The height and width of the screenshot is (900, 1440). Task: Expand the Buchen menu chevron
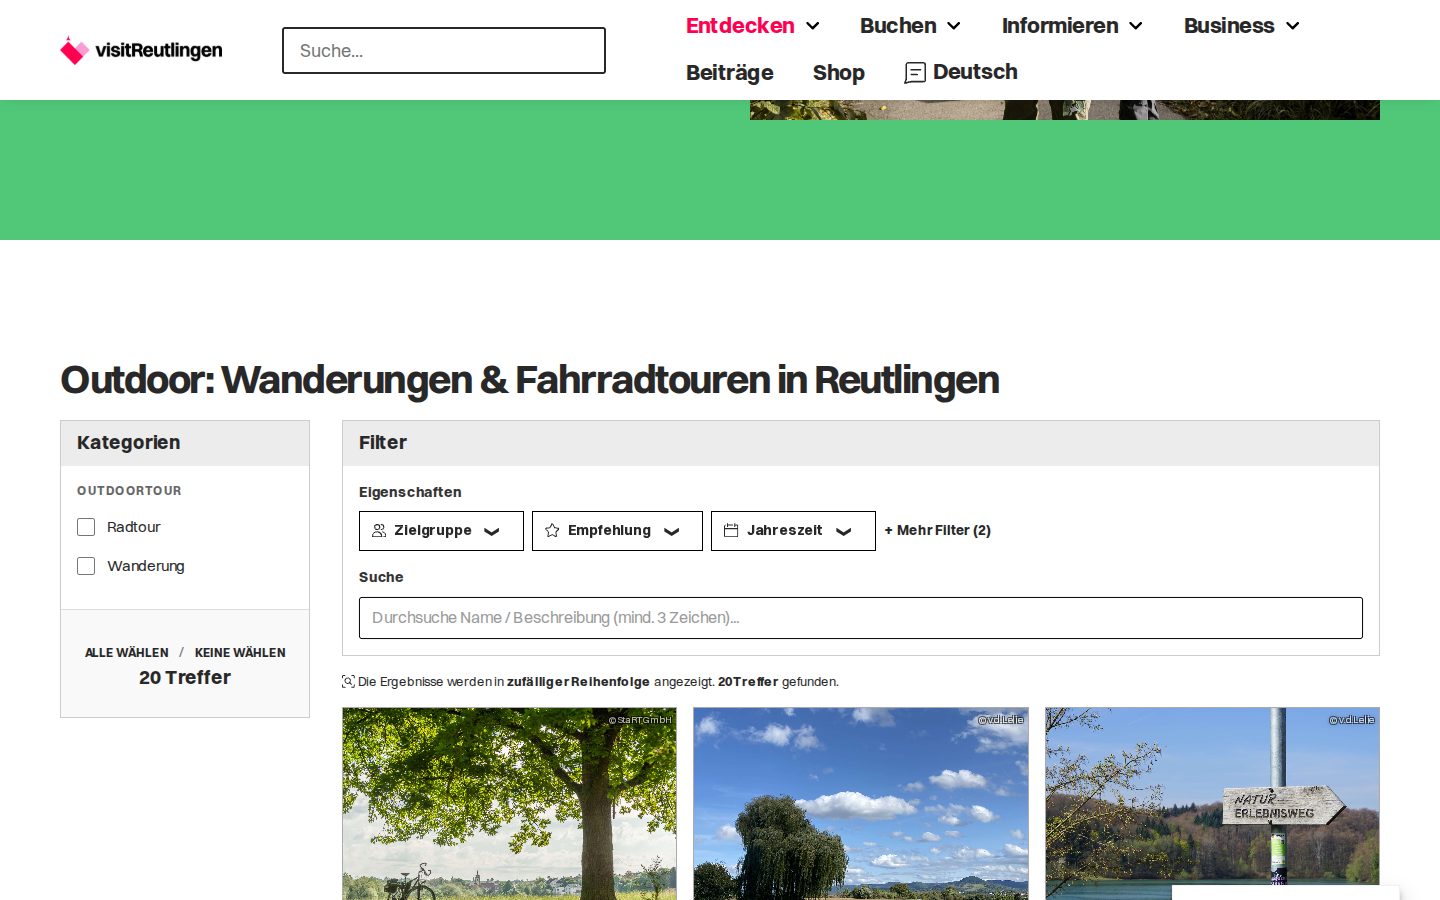click(954, 26)
